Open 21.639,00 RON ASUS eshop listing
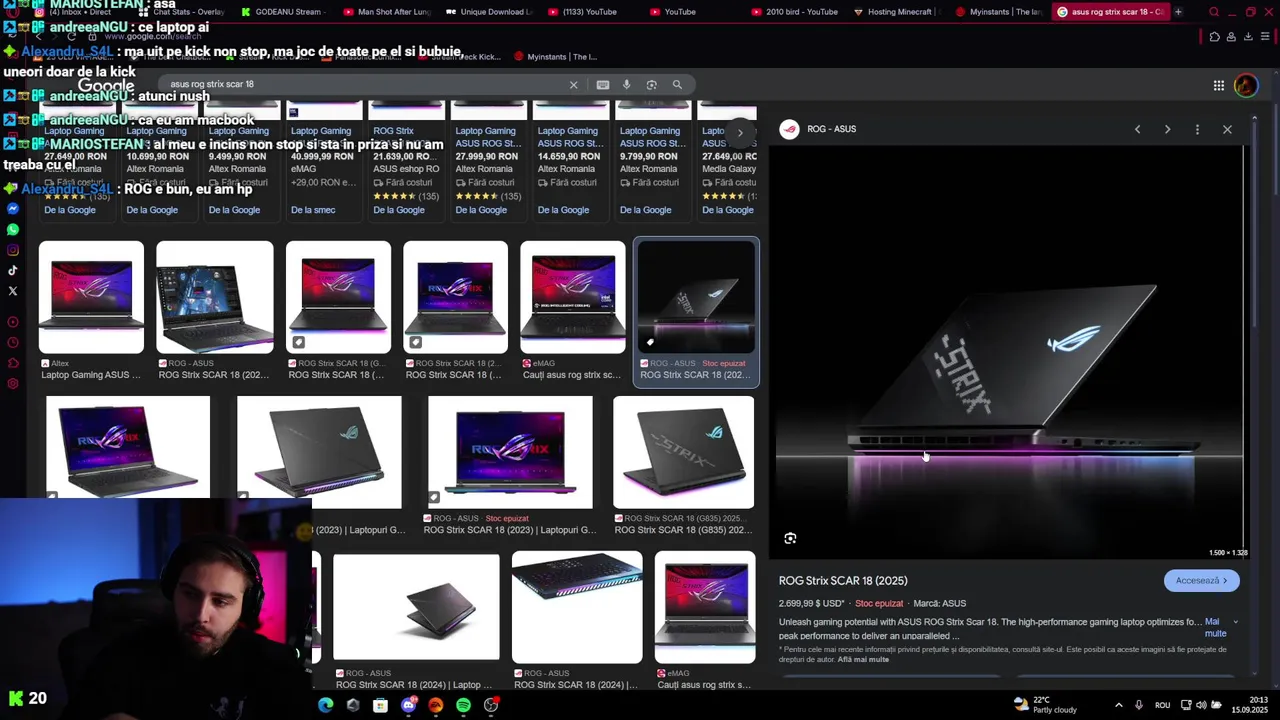 (x=405, y=158)
